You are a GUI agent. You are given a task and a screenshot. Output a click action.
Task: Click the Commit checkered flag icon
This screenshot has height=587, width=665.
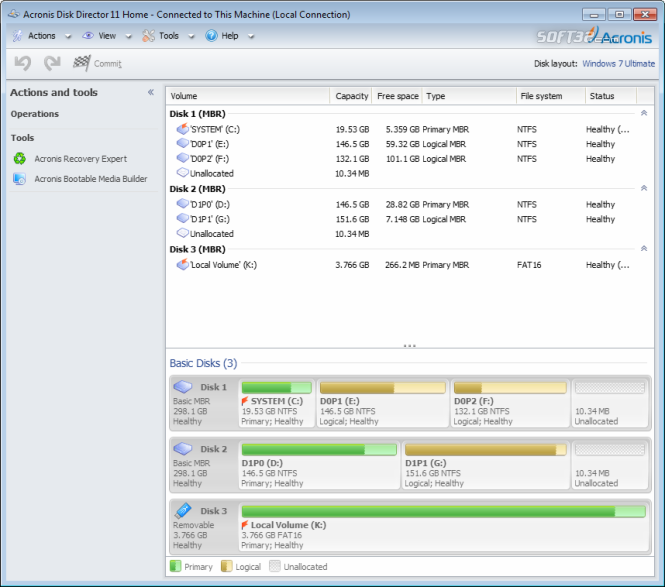tap(81, 63)
